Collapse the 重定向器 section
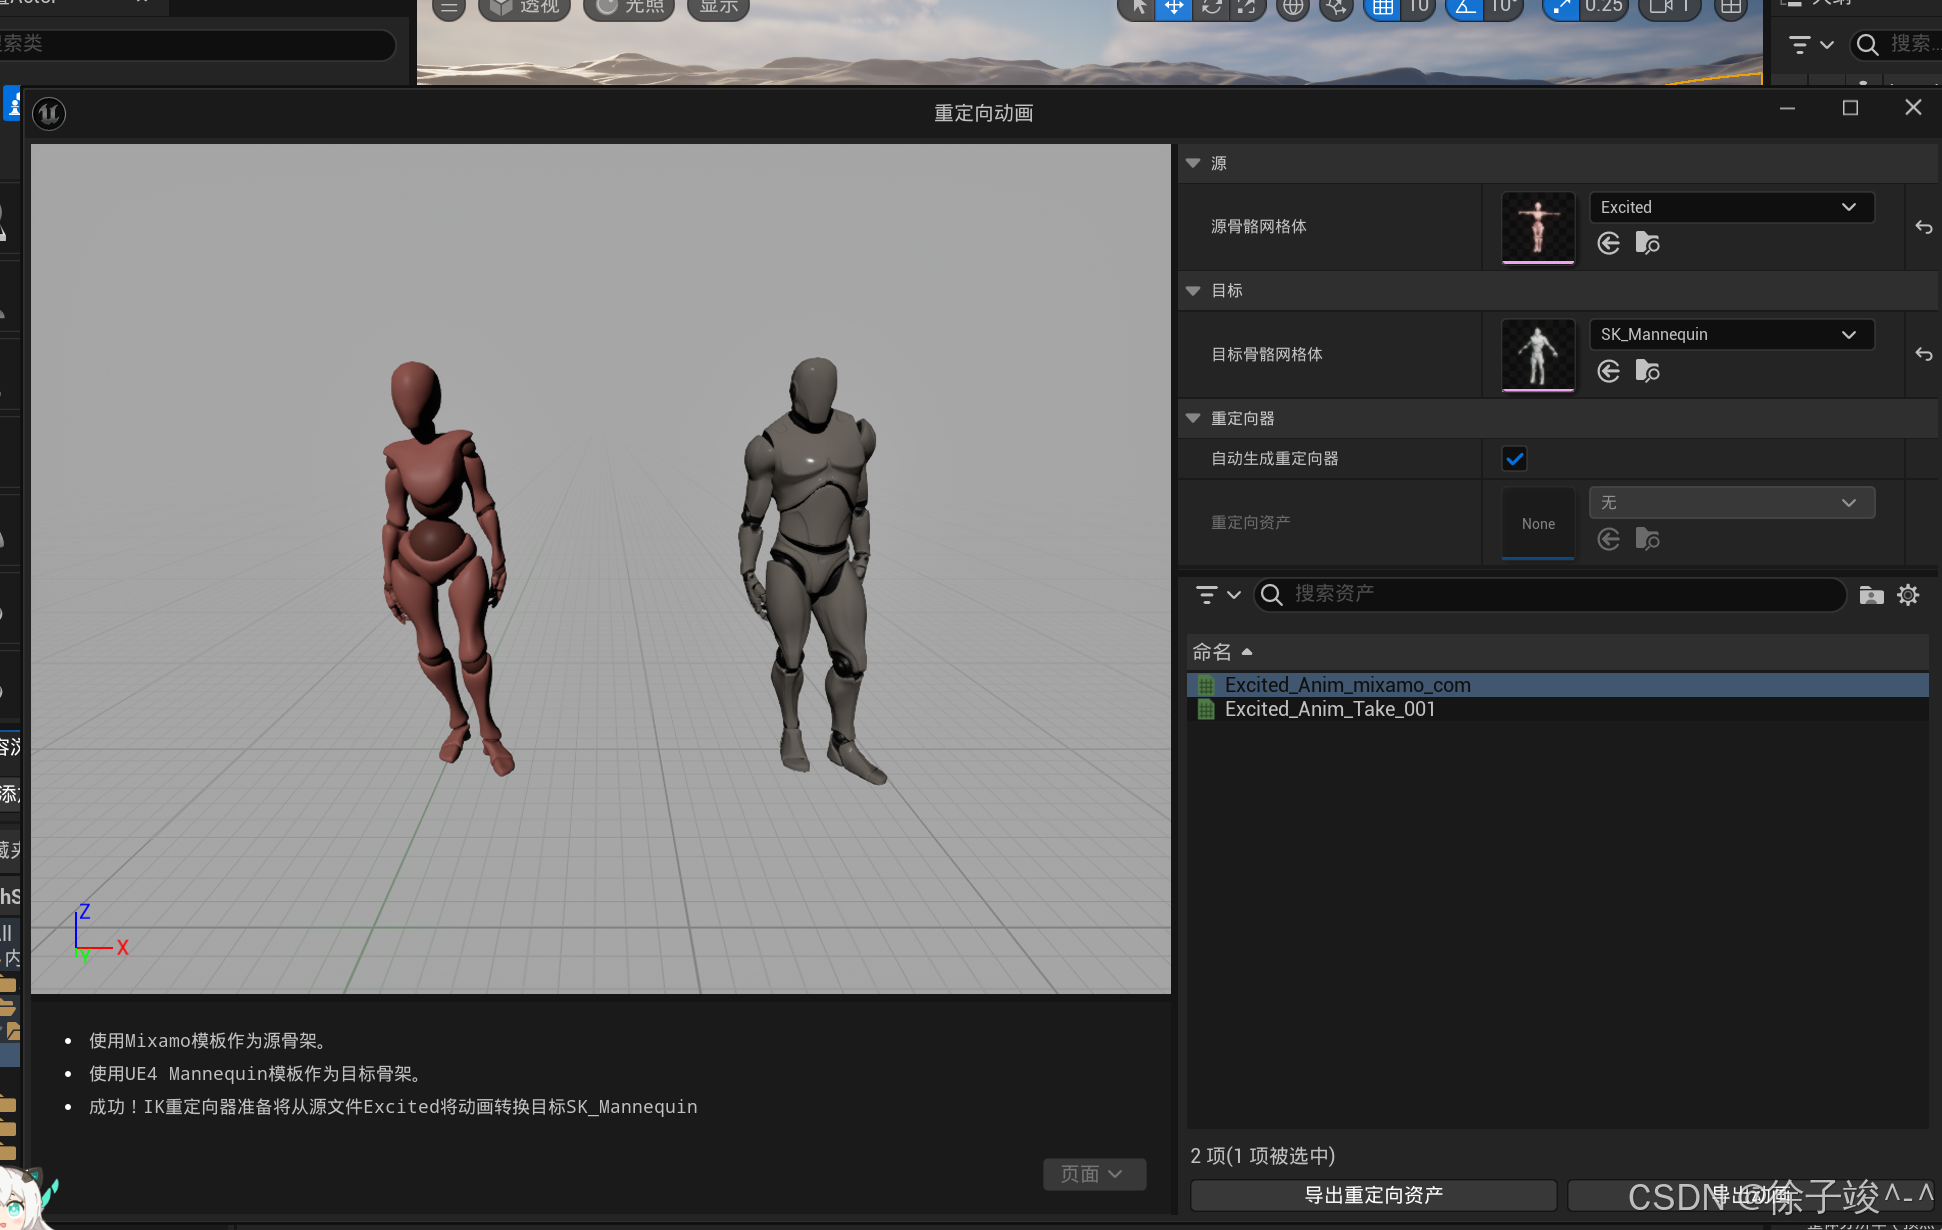 point(1193,418)
